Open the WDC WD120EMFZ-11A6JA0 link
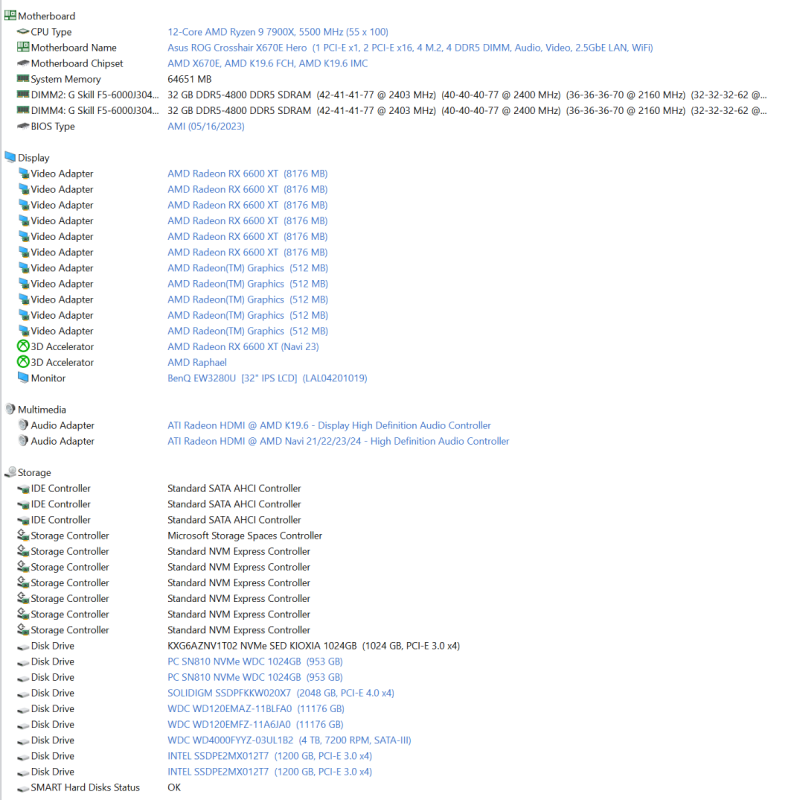This screenshot has height=800, width=794. tap(255, 724)
